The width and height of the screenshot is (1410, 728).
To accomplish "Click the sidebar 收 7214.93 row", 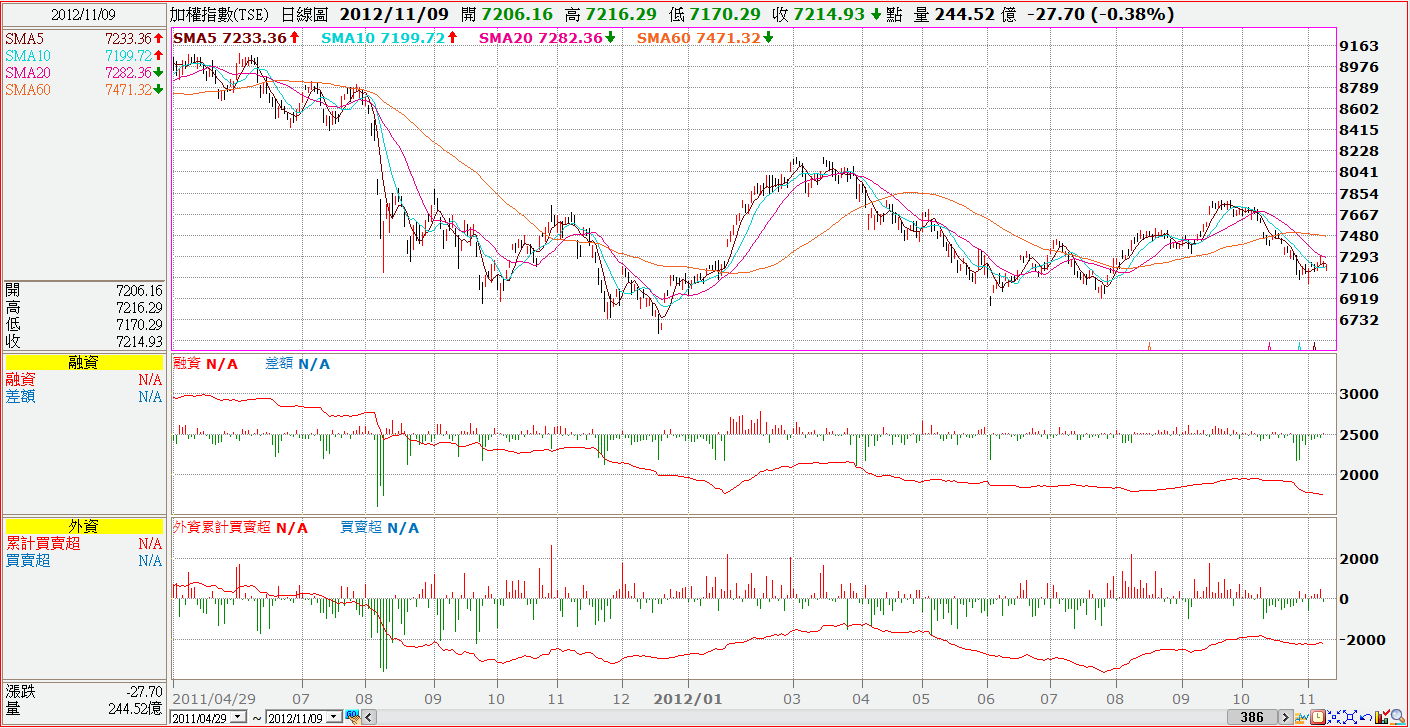I will tap(83, 341).
